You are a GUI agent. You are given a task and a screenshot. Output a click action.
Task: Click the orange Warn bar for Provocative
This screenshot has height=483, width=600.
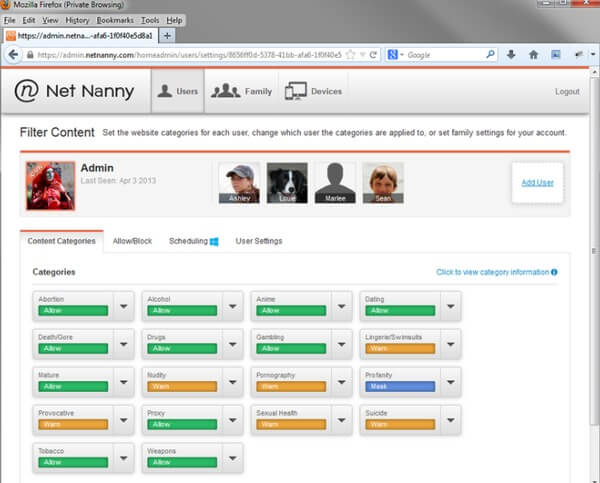[73, 424]
